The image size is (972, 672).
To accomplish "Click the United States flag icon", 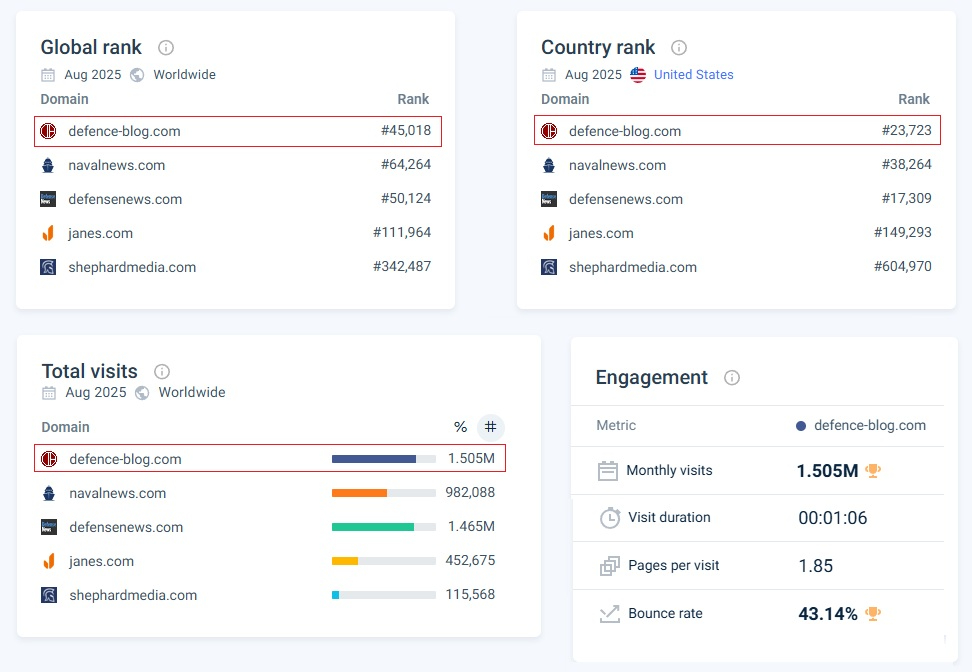I will (638, 75).
